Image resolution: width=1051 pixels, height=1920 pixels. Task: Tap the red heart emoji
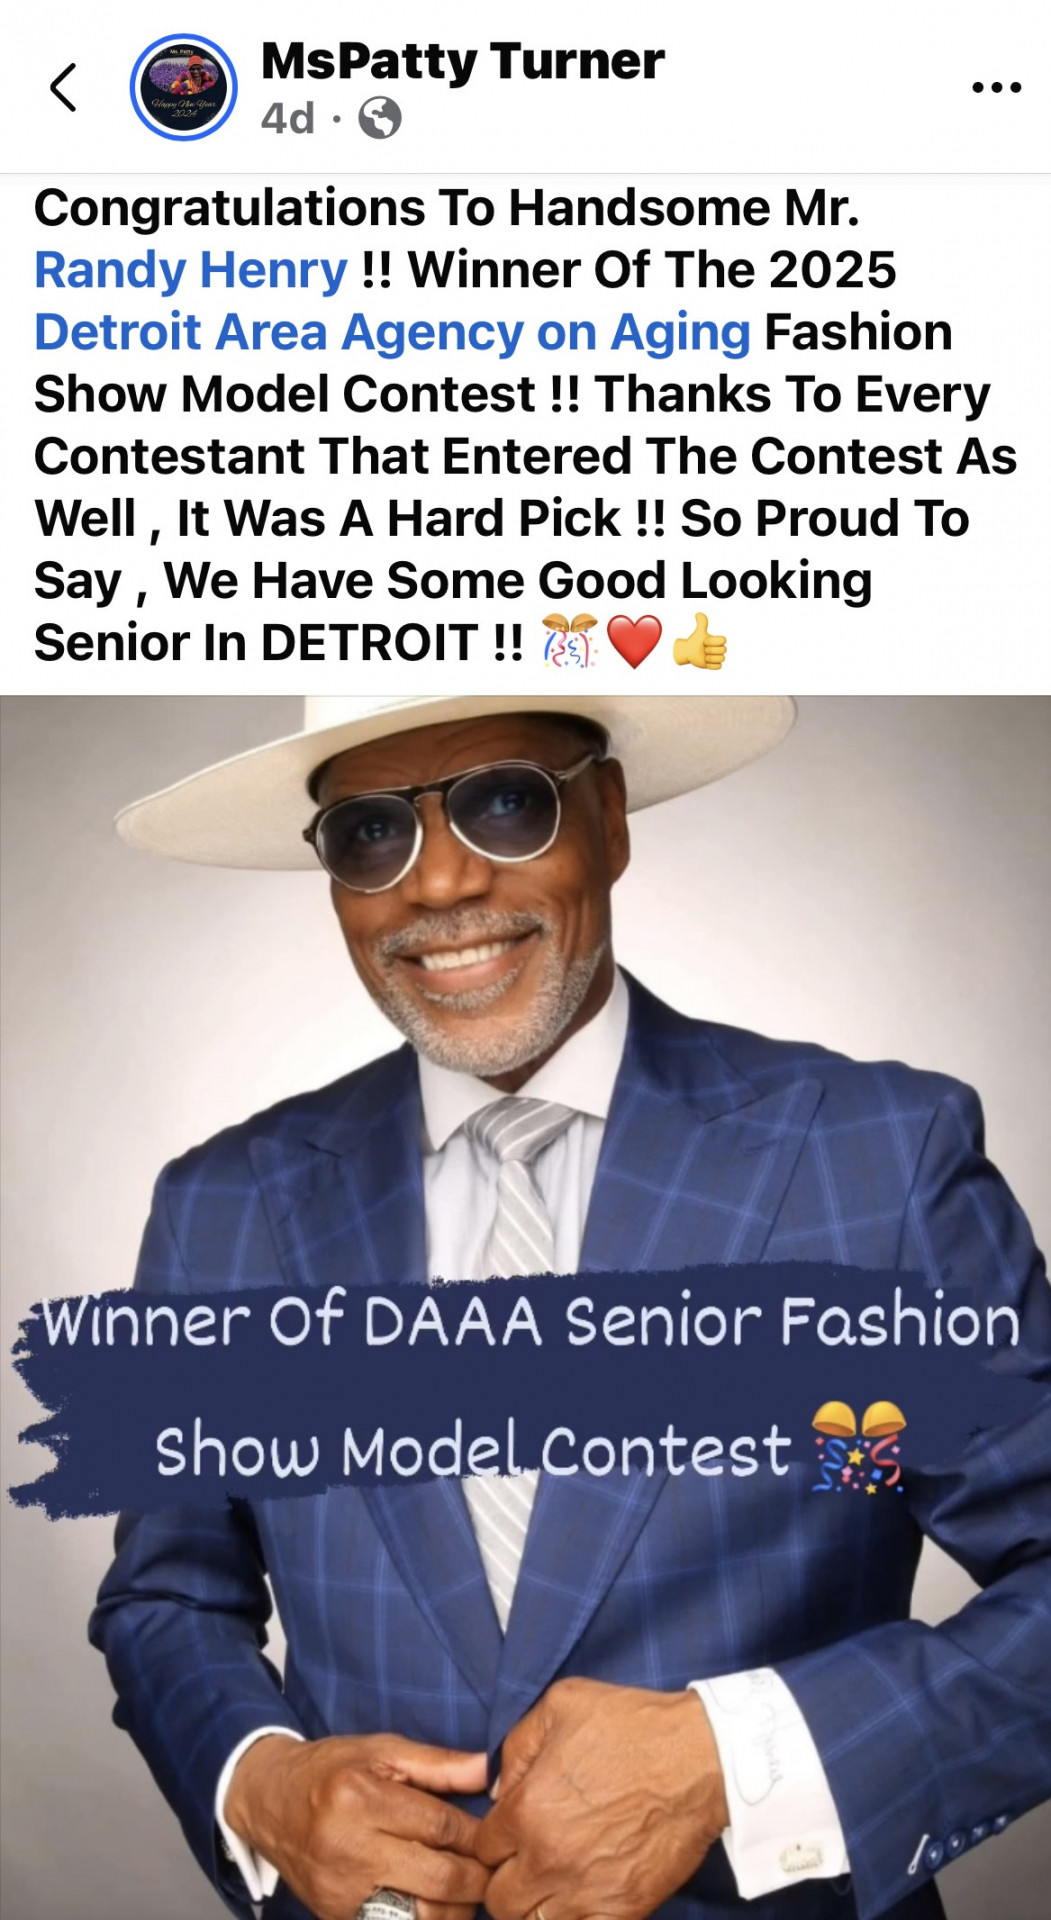pyautogui.click(x=634, y=642)
